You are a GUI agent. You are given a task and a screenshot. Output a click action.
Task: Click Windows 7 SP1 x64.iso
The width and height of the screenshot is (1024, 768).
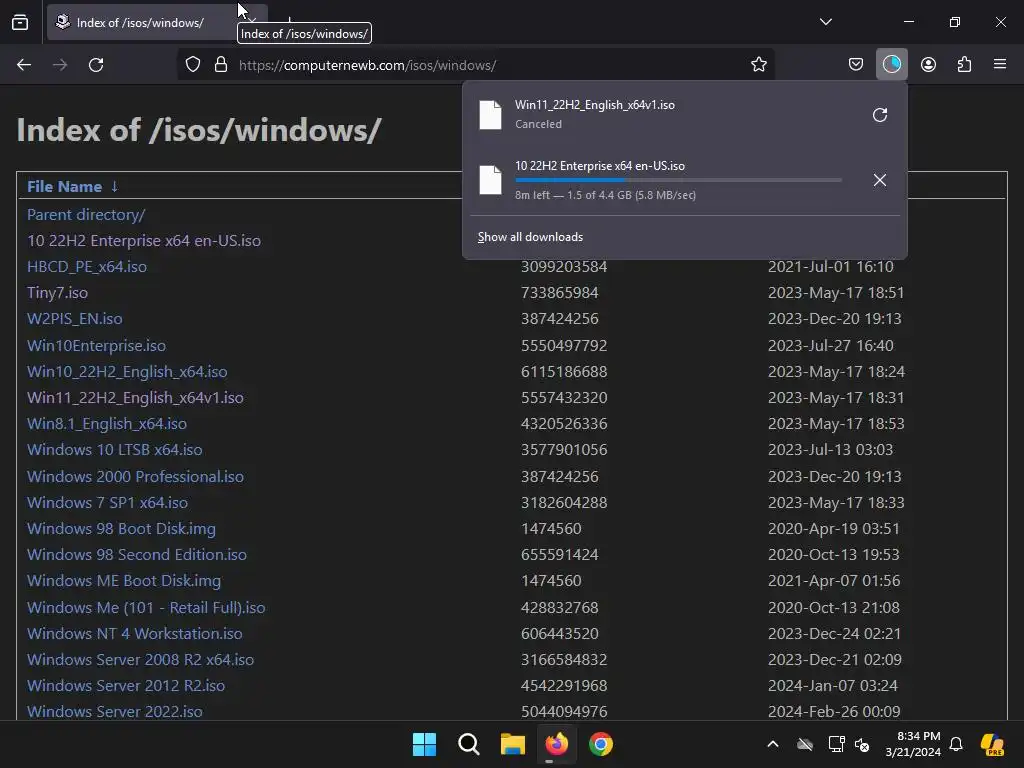click(x=107, y=503)
